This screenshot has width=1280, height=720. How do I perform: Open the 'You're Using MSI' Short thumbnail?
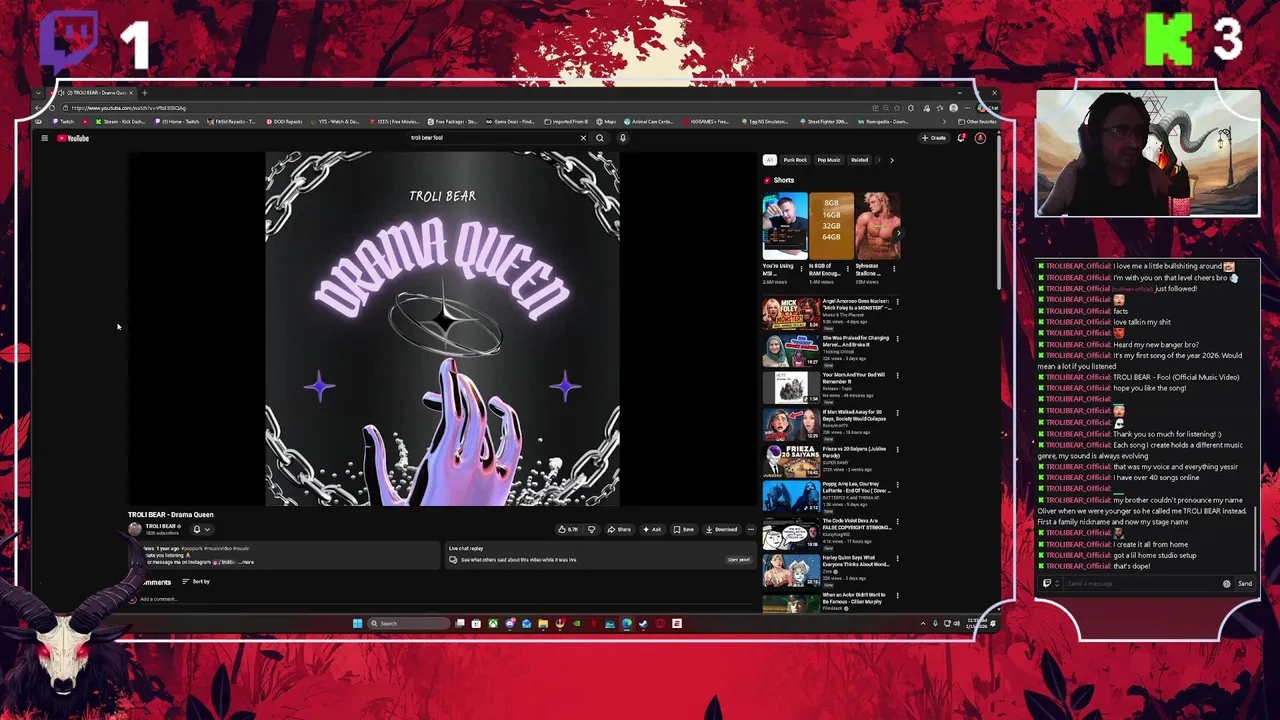point(784,226)
